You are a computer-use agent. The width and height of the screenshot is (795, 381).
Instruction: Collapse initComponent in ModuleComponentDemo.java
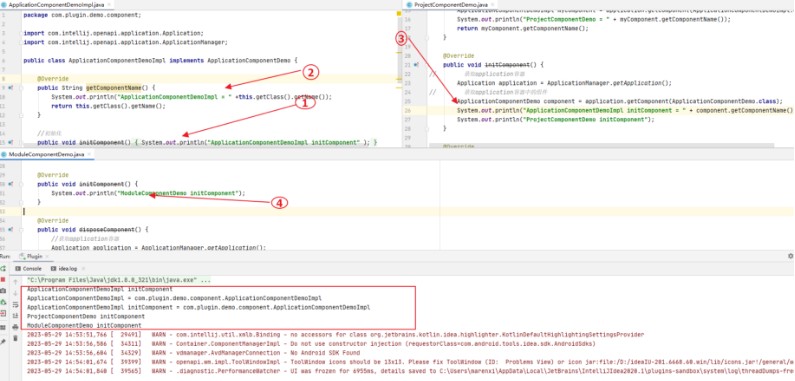click(21, 184)
